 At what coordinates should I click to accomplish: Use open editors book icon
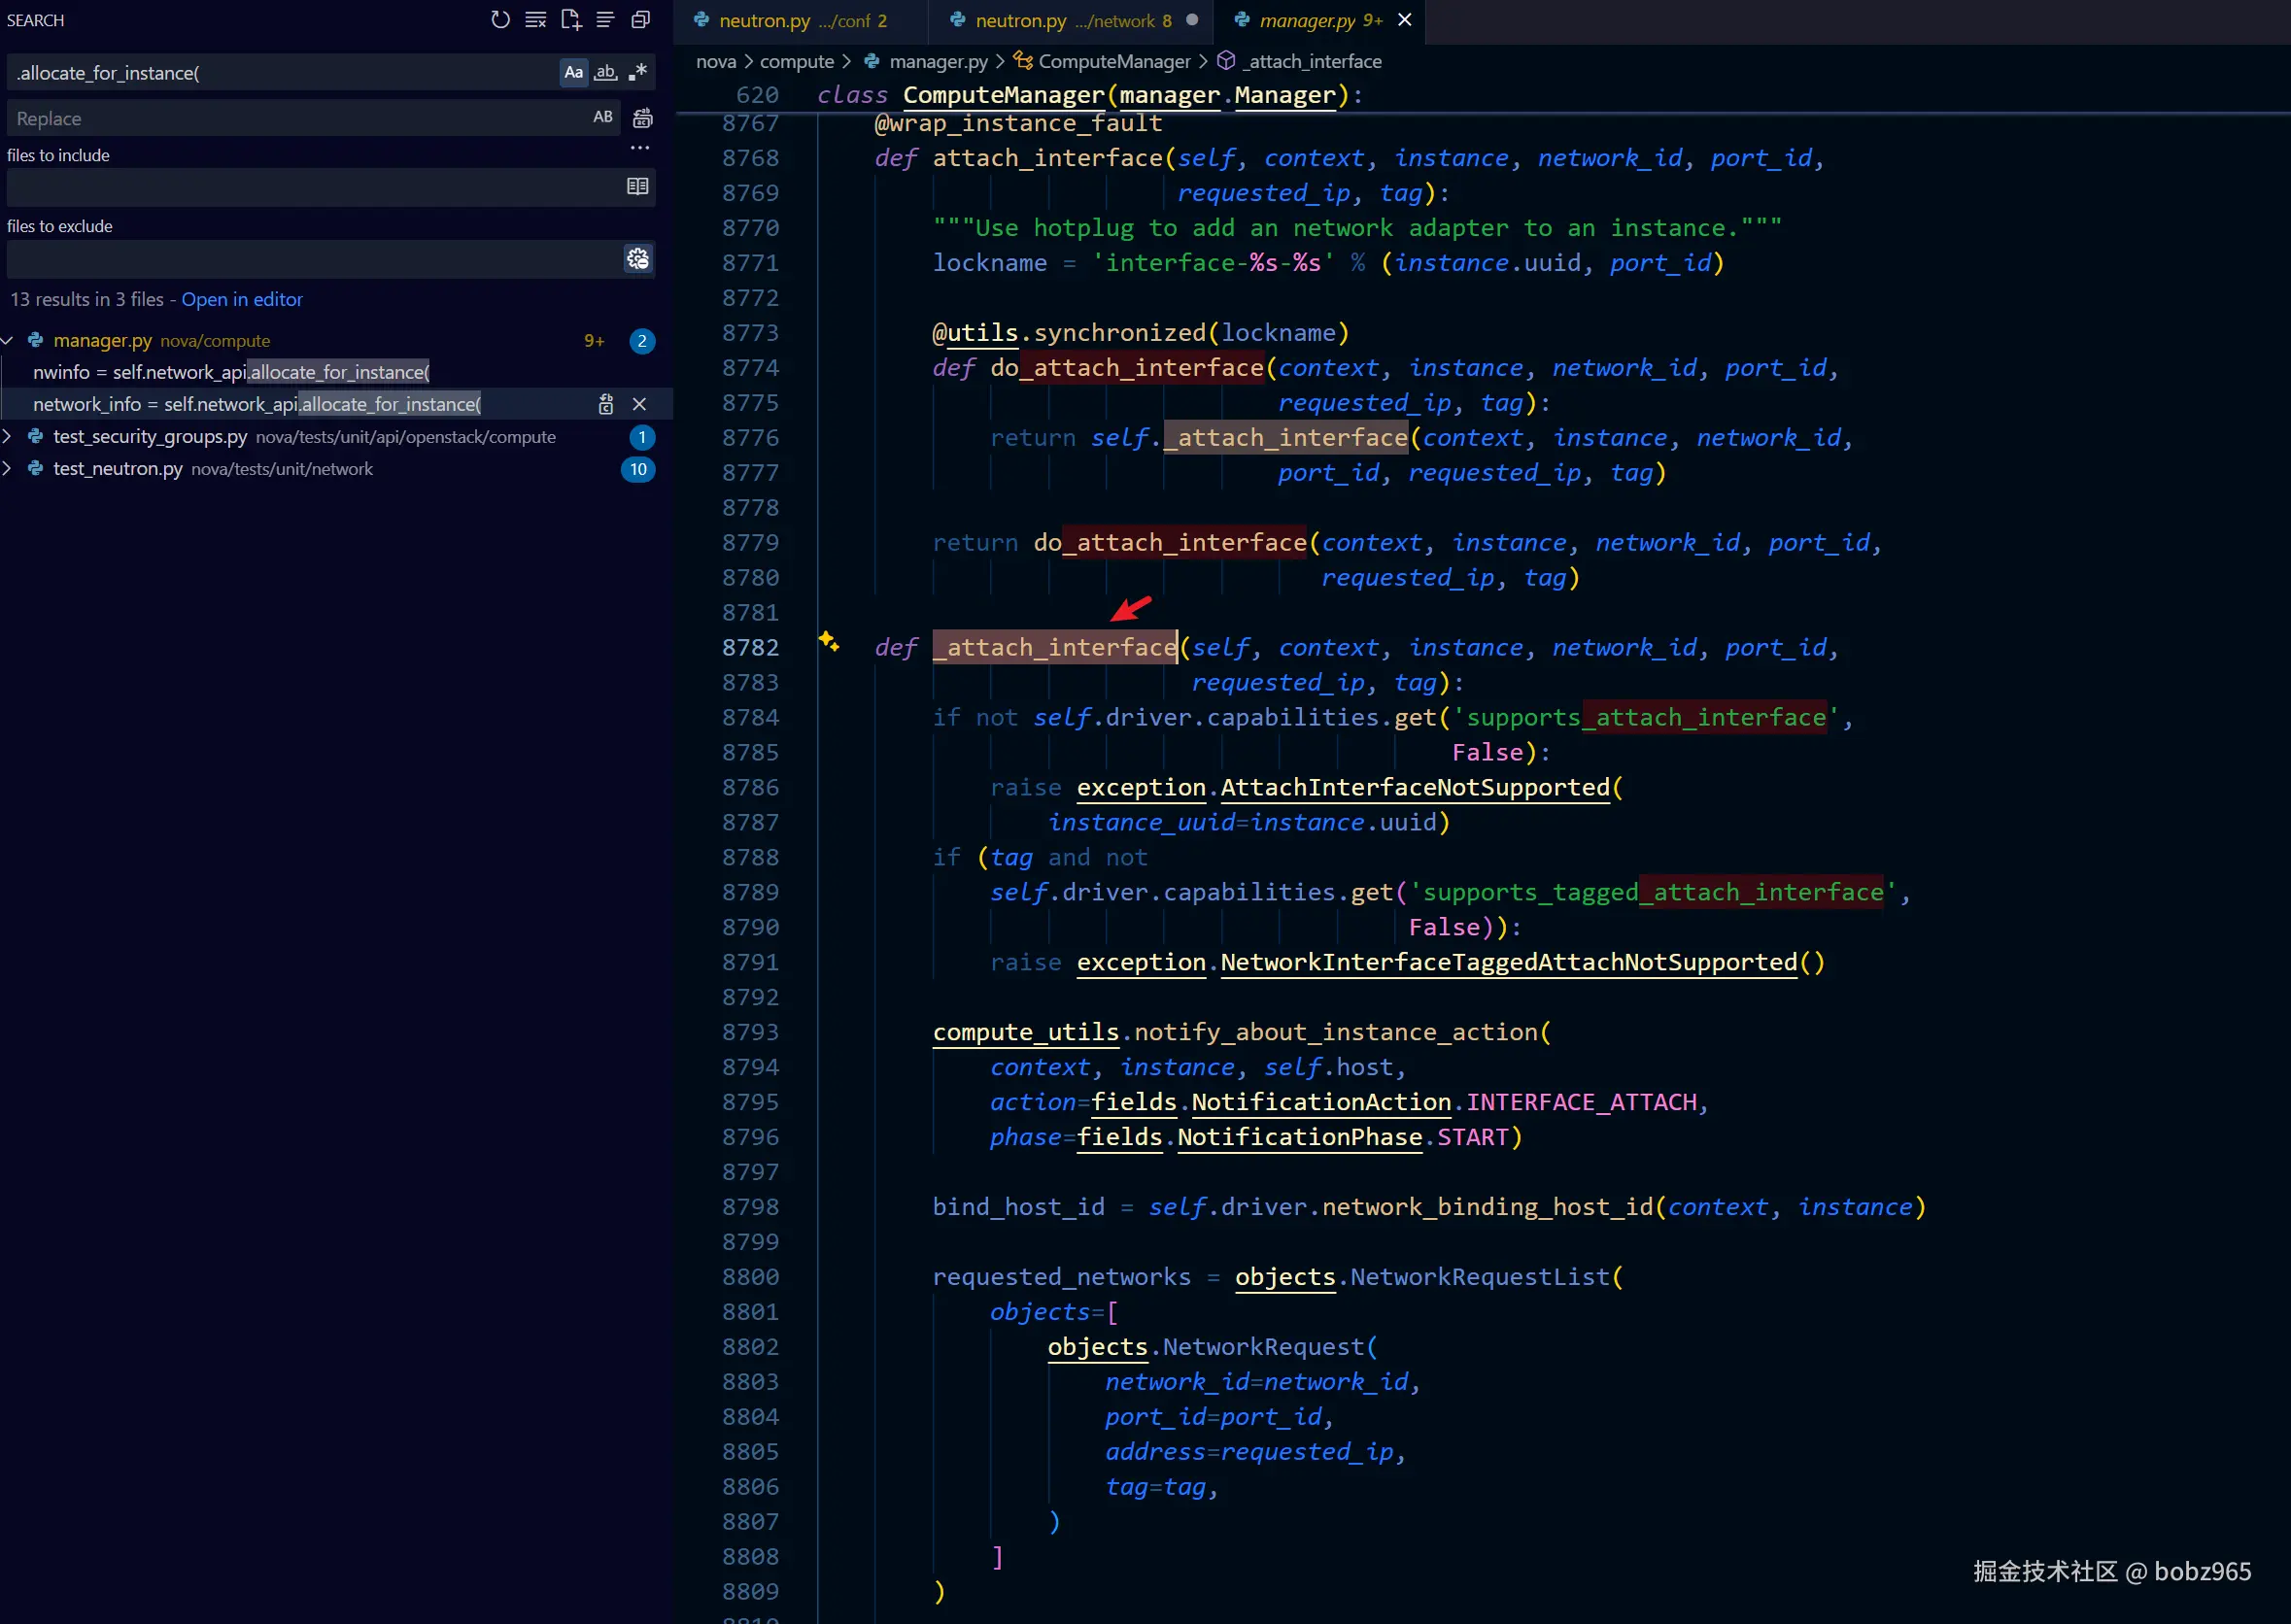(x=638, y=186)
